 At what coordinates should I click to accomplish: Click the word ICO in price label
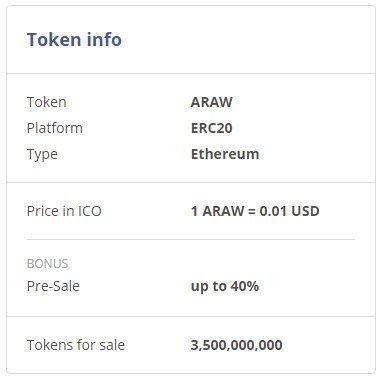[x=90, y=211]
